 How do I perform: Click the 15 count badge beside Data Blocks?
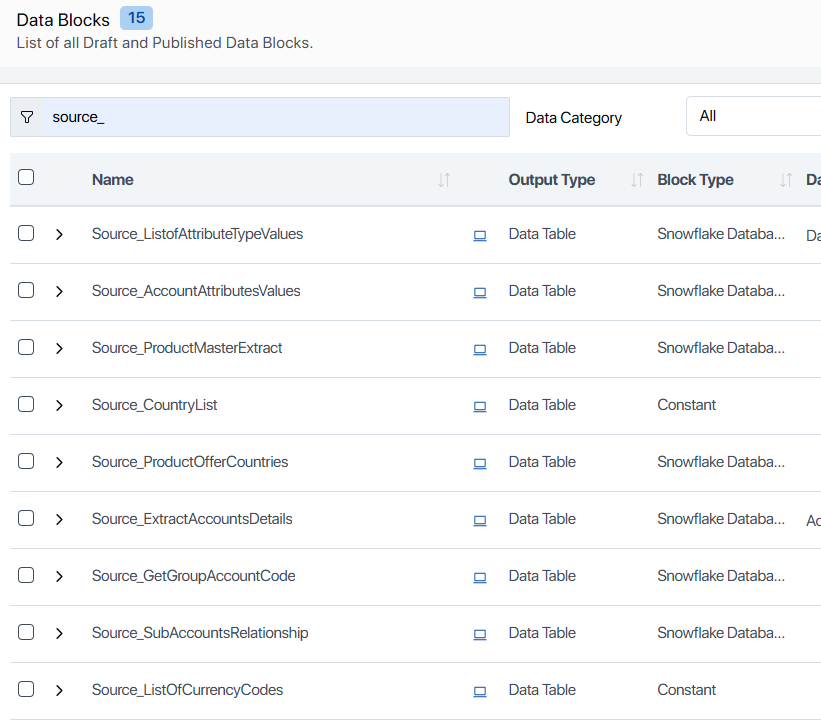click(136, 18)
